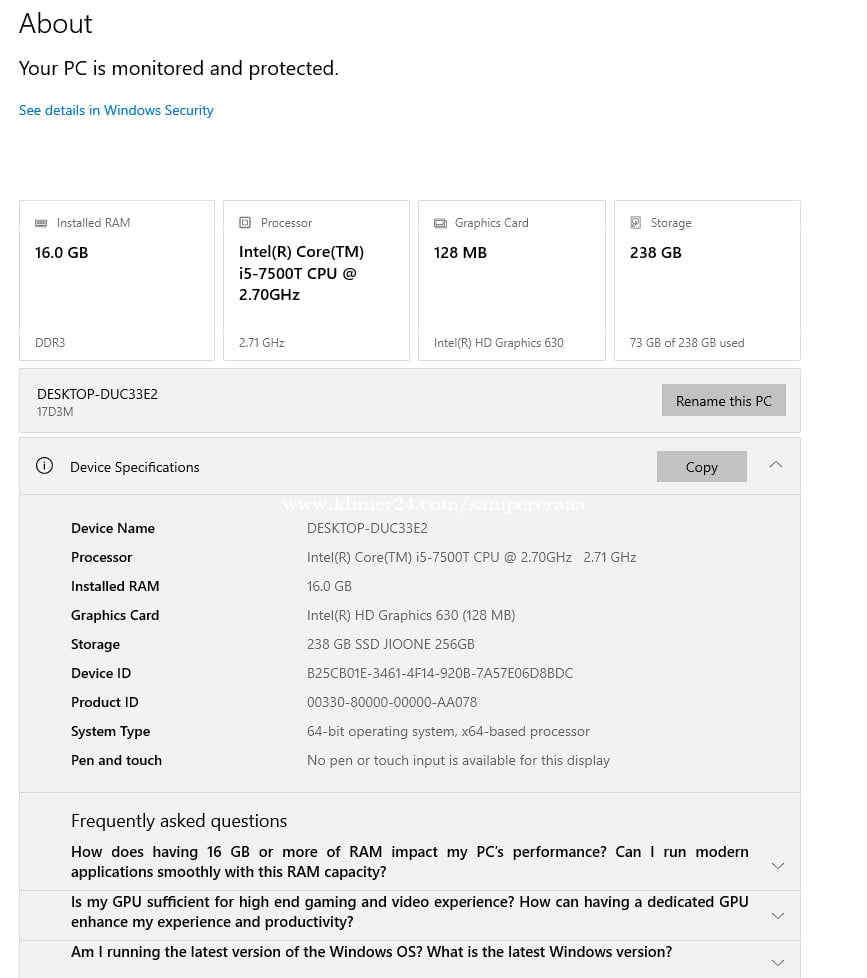Click the Storage card icon
This screenshot has width=867, height=978.
[636, 223]
